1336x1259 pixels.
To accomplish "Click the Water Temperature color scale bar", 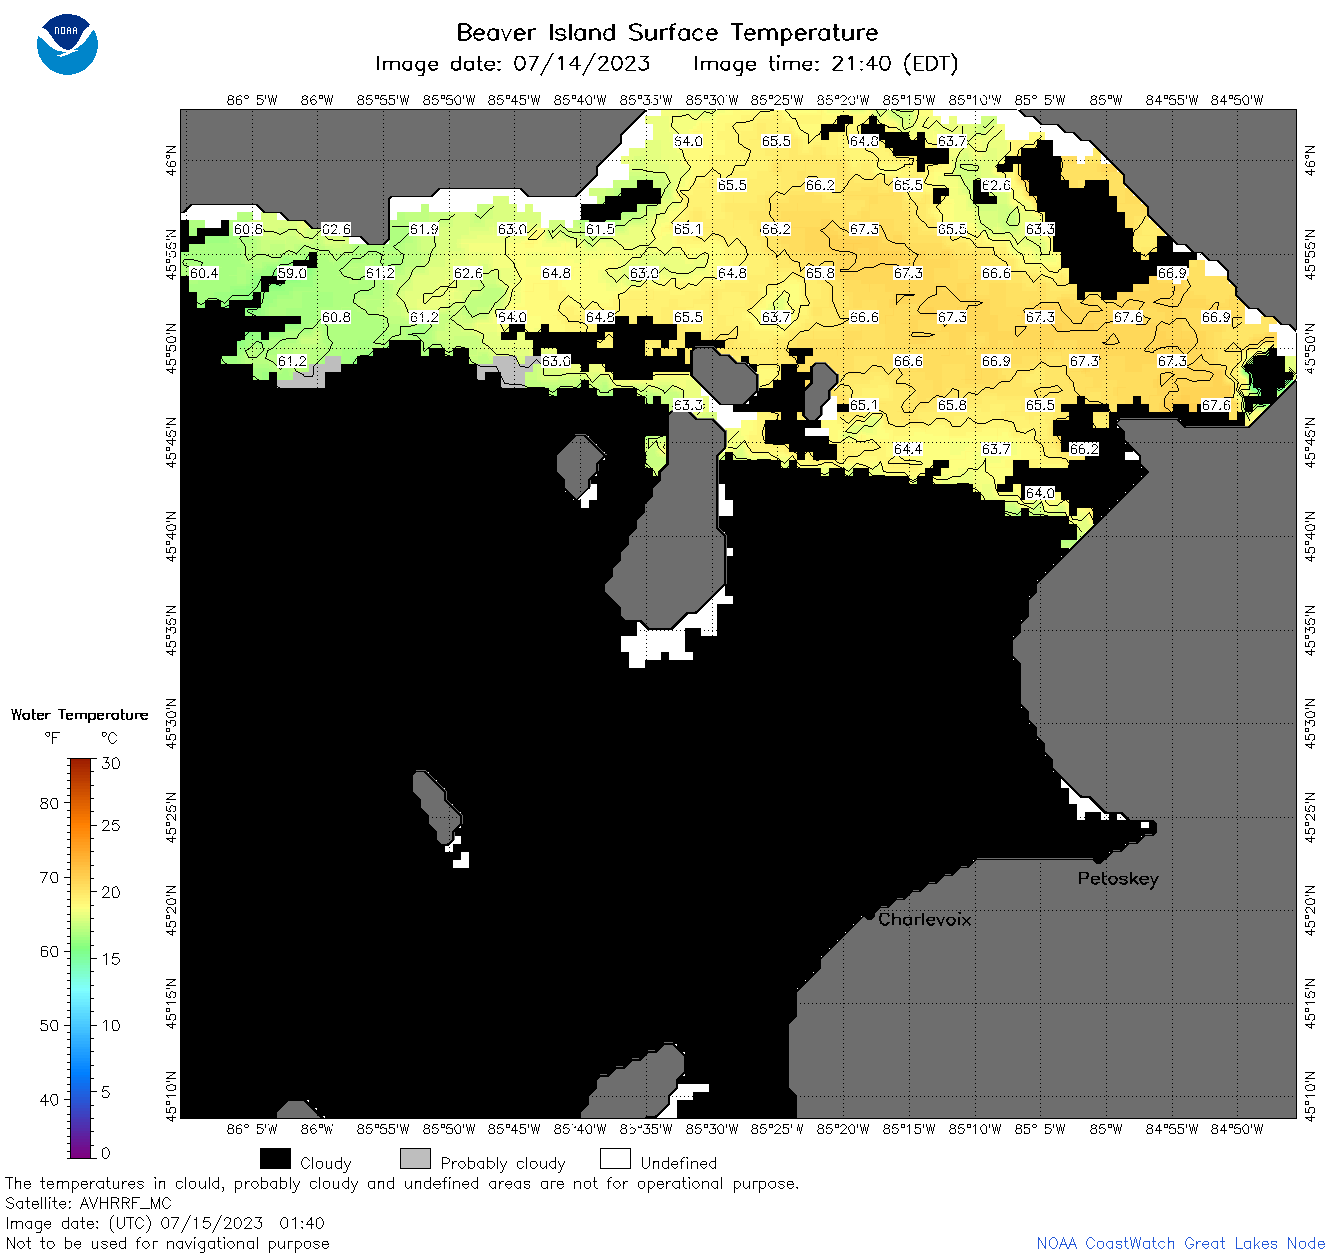I will (81, 958).
